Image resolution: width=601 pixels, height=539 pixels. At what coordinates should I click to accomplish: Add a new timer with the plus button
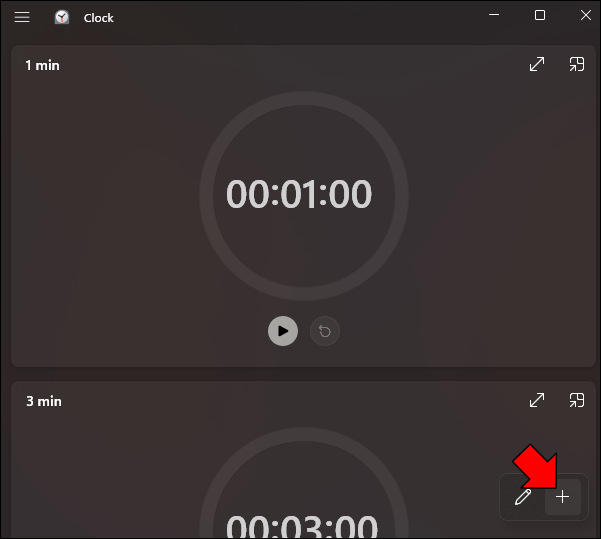click(563, 497)
